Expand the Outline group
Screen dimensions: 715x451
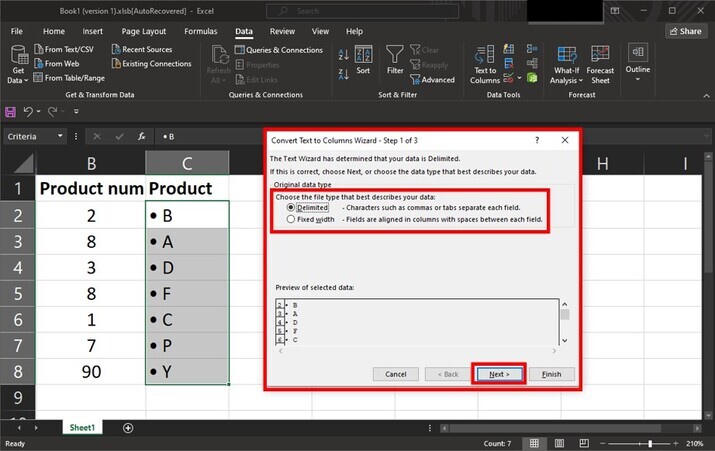637,62
